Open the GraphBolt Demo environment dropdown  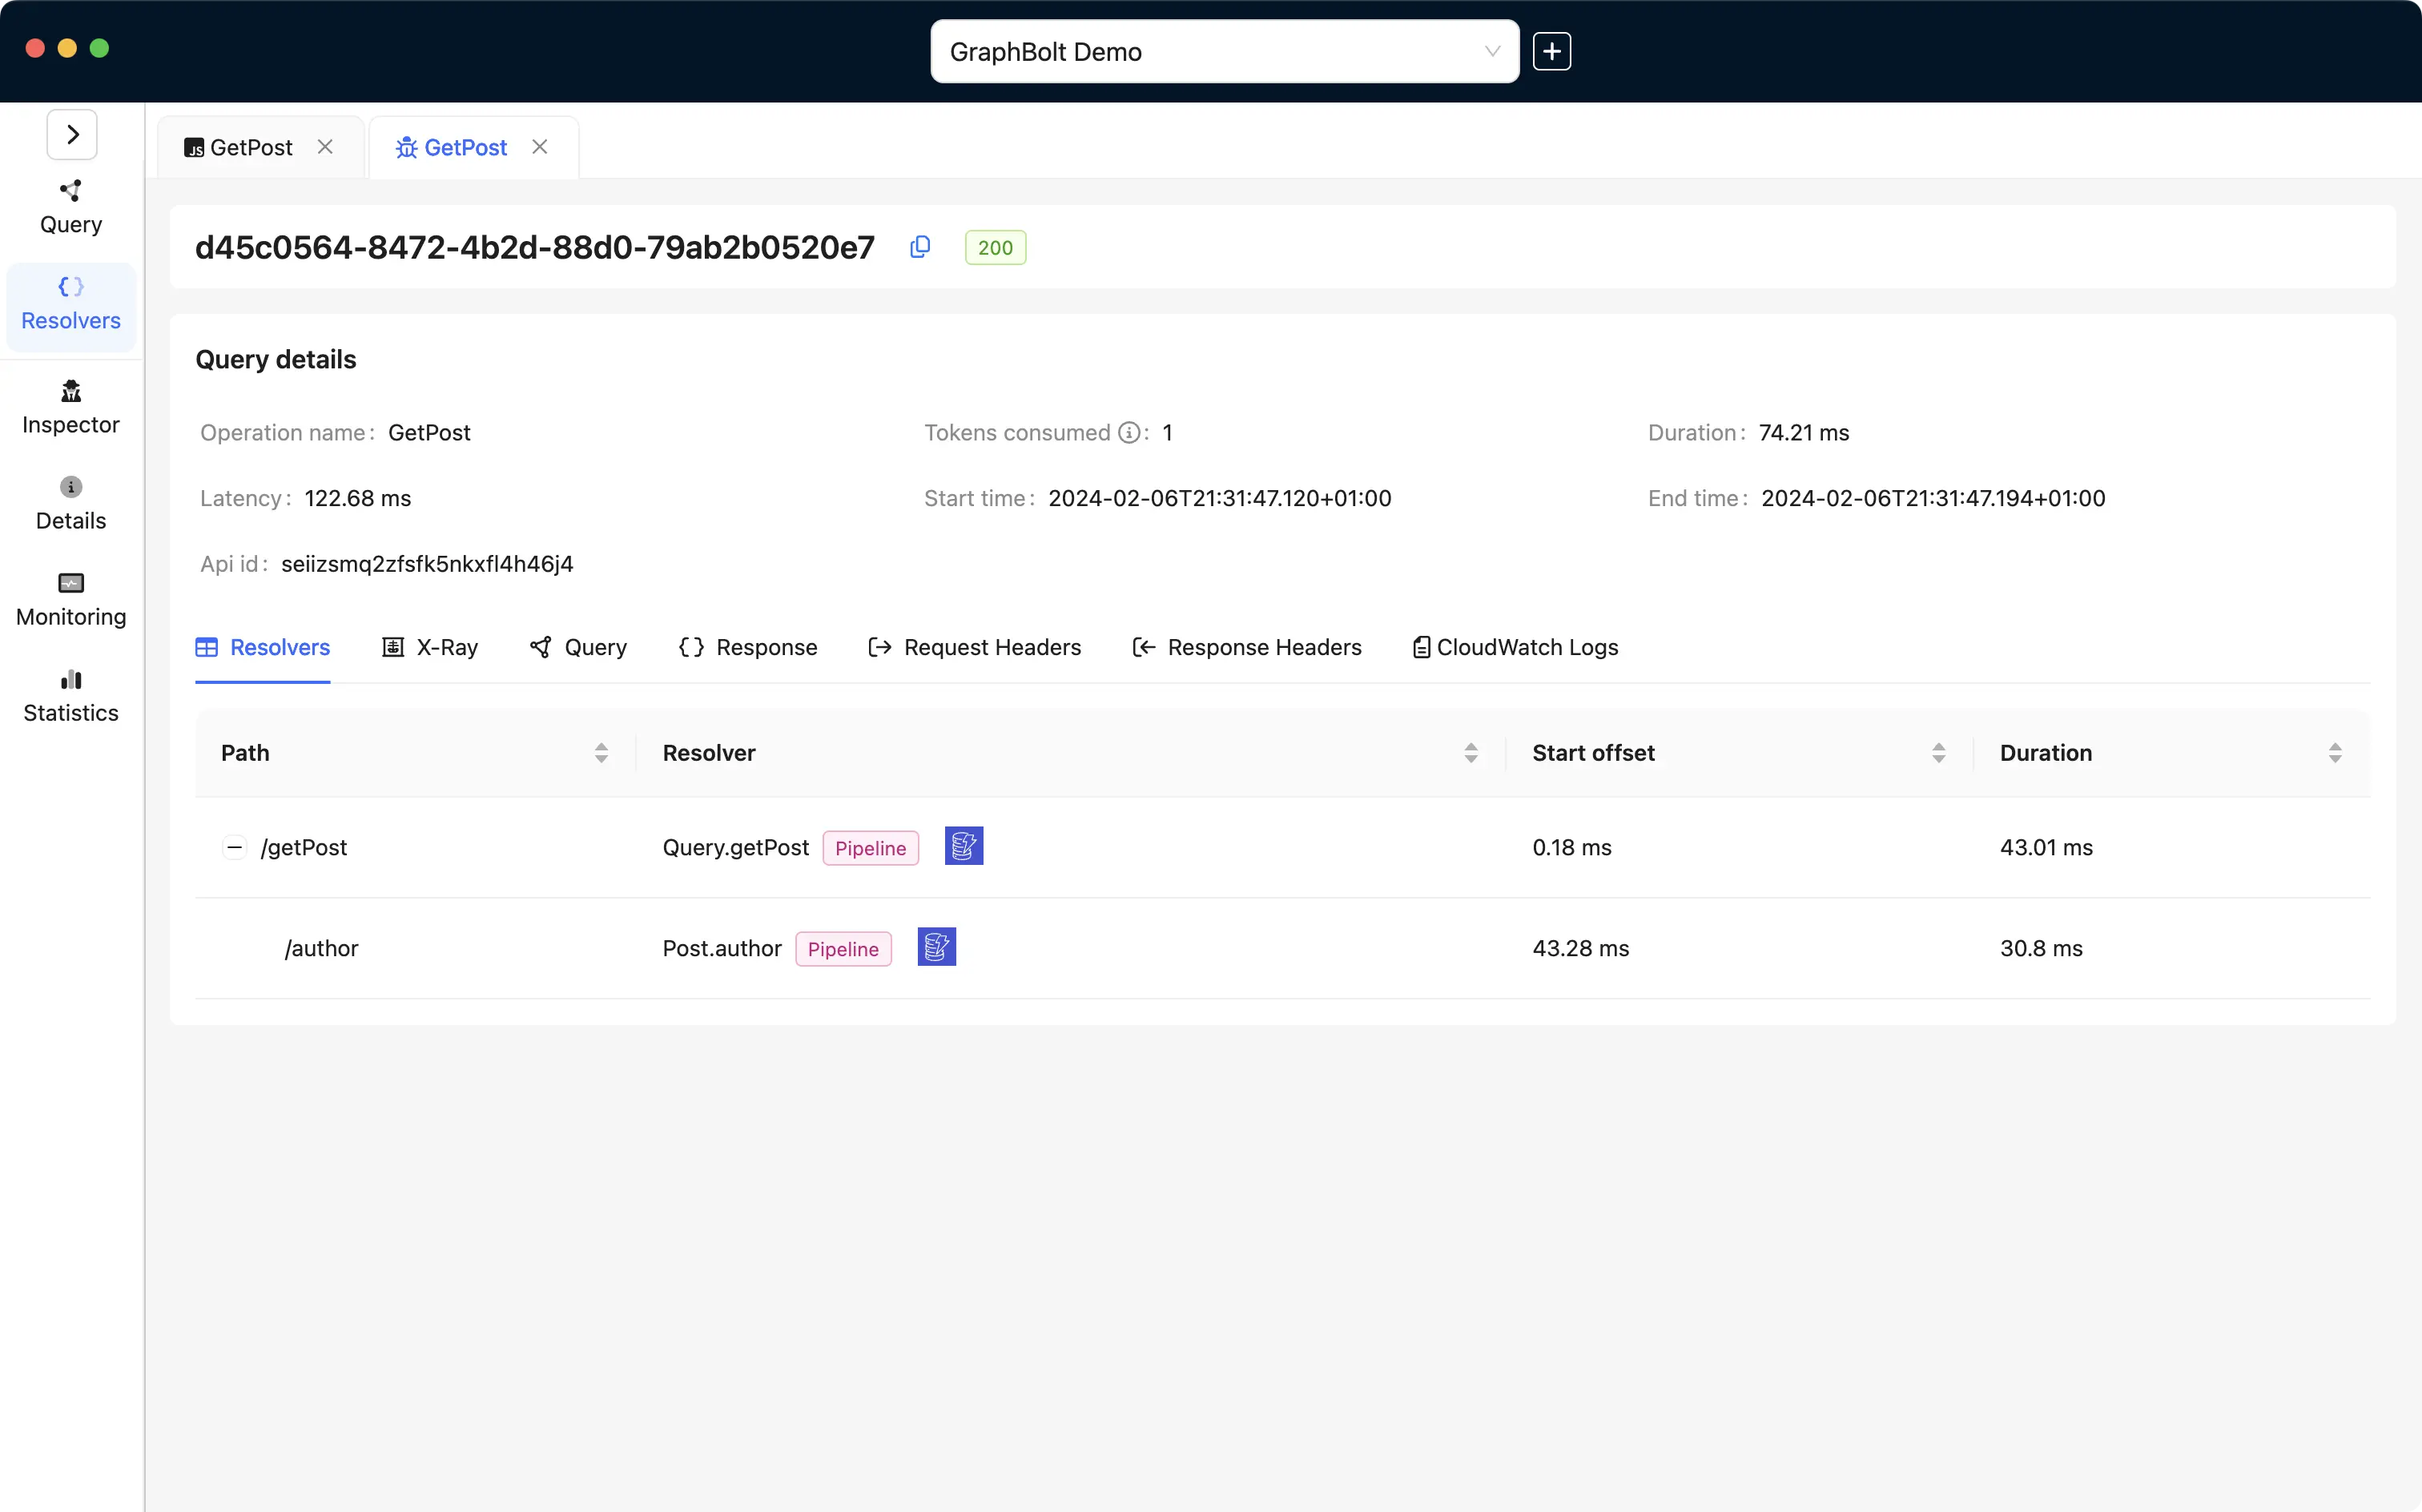tap(1223, 51)
